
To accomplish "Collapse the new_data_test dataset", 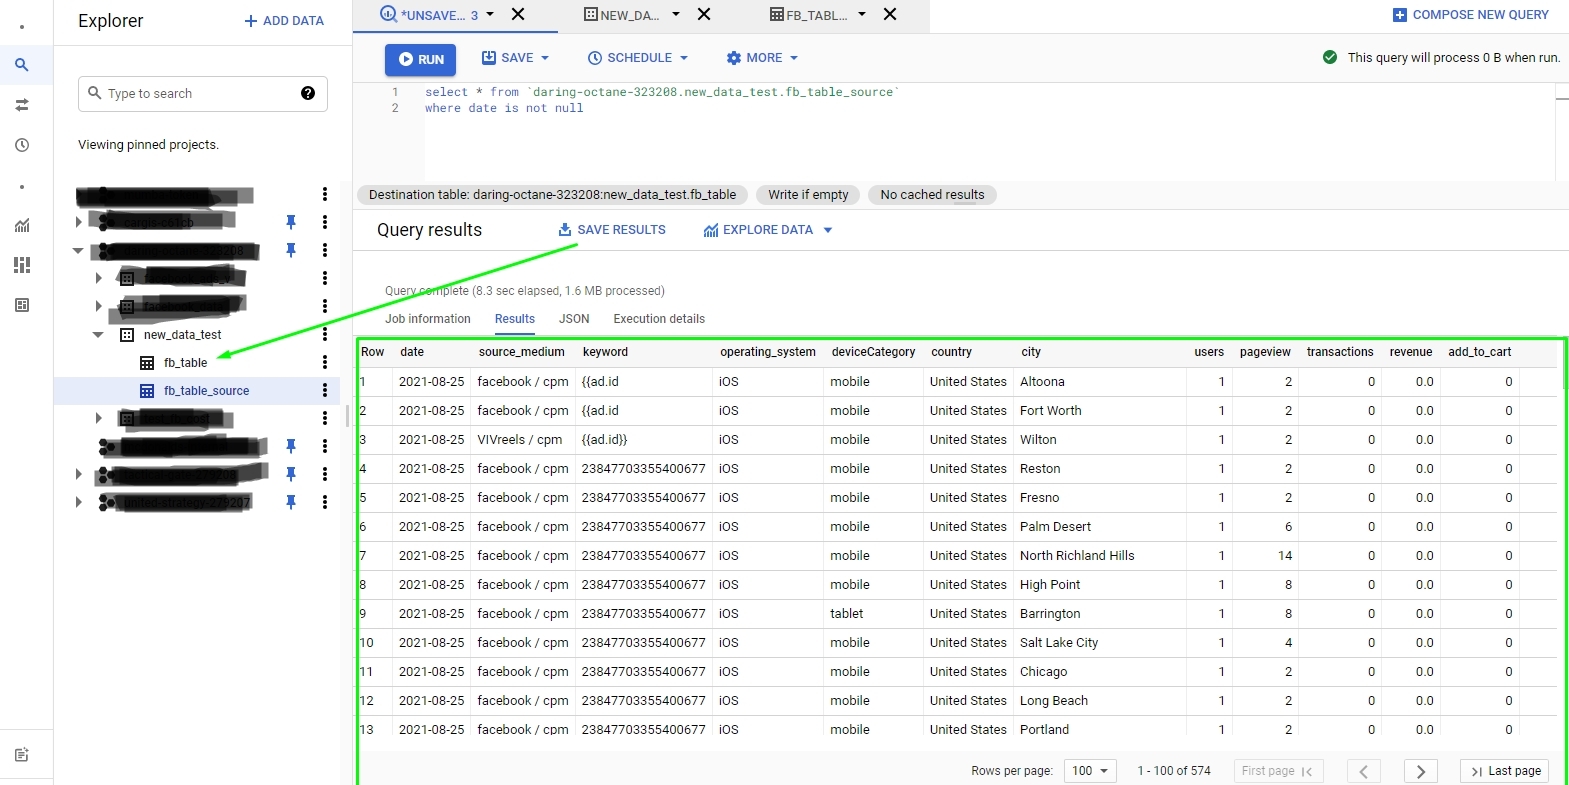I will tap(98, 335).
